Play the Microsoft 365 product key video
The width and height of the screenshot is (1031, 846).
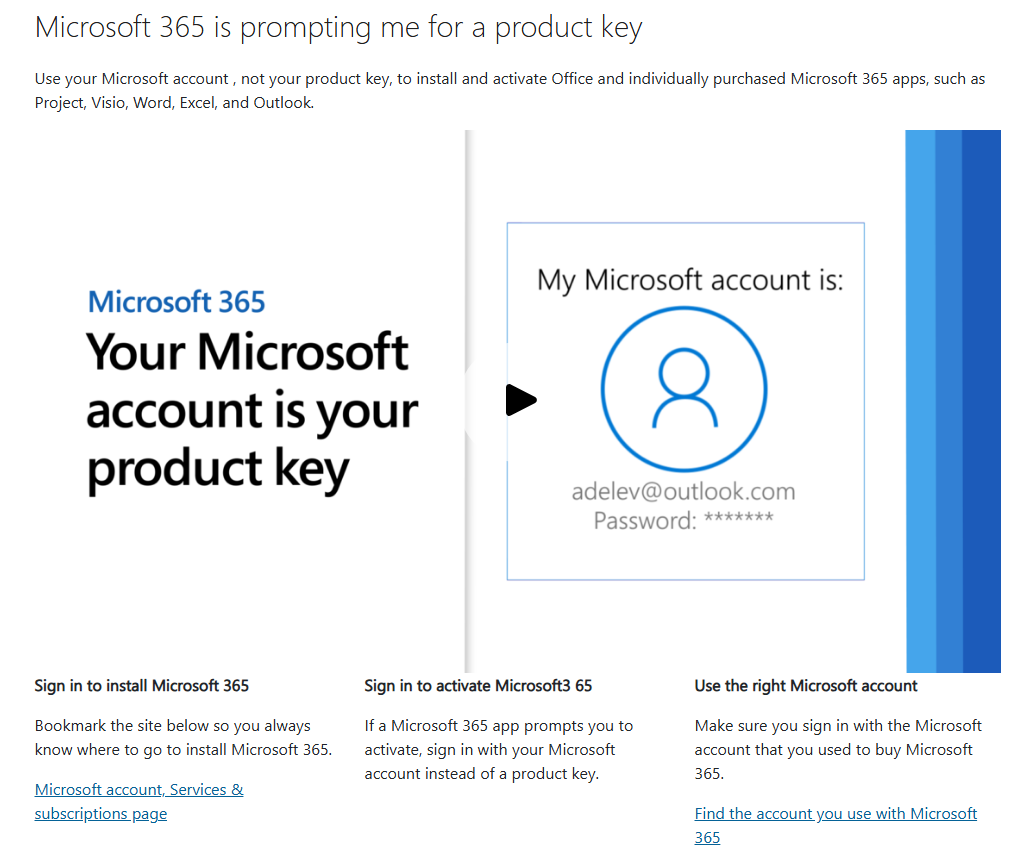click(520, 400)
